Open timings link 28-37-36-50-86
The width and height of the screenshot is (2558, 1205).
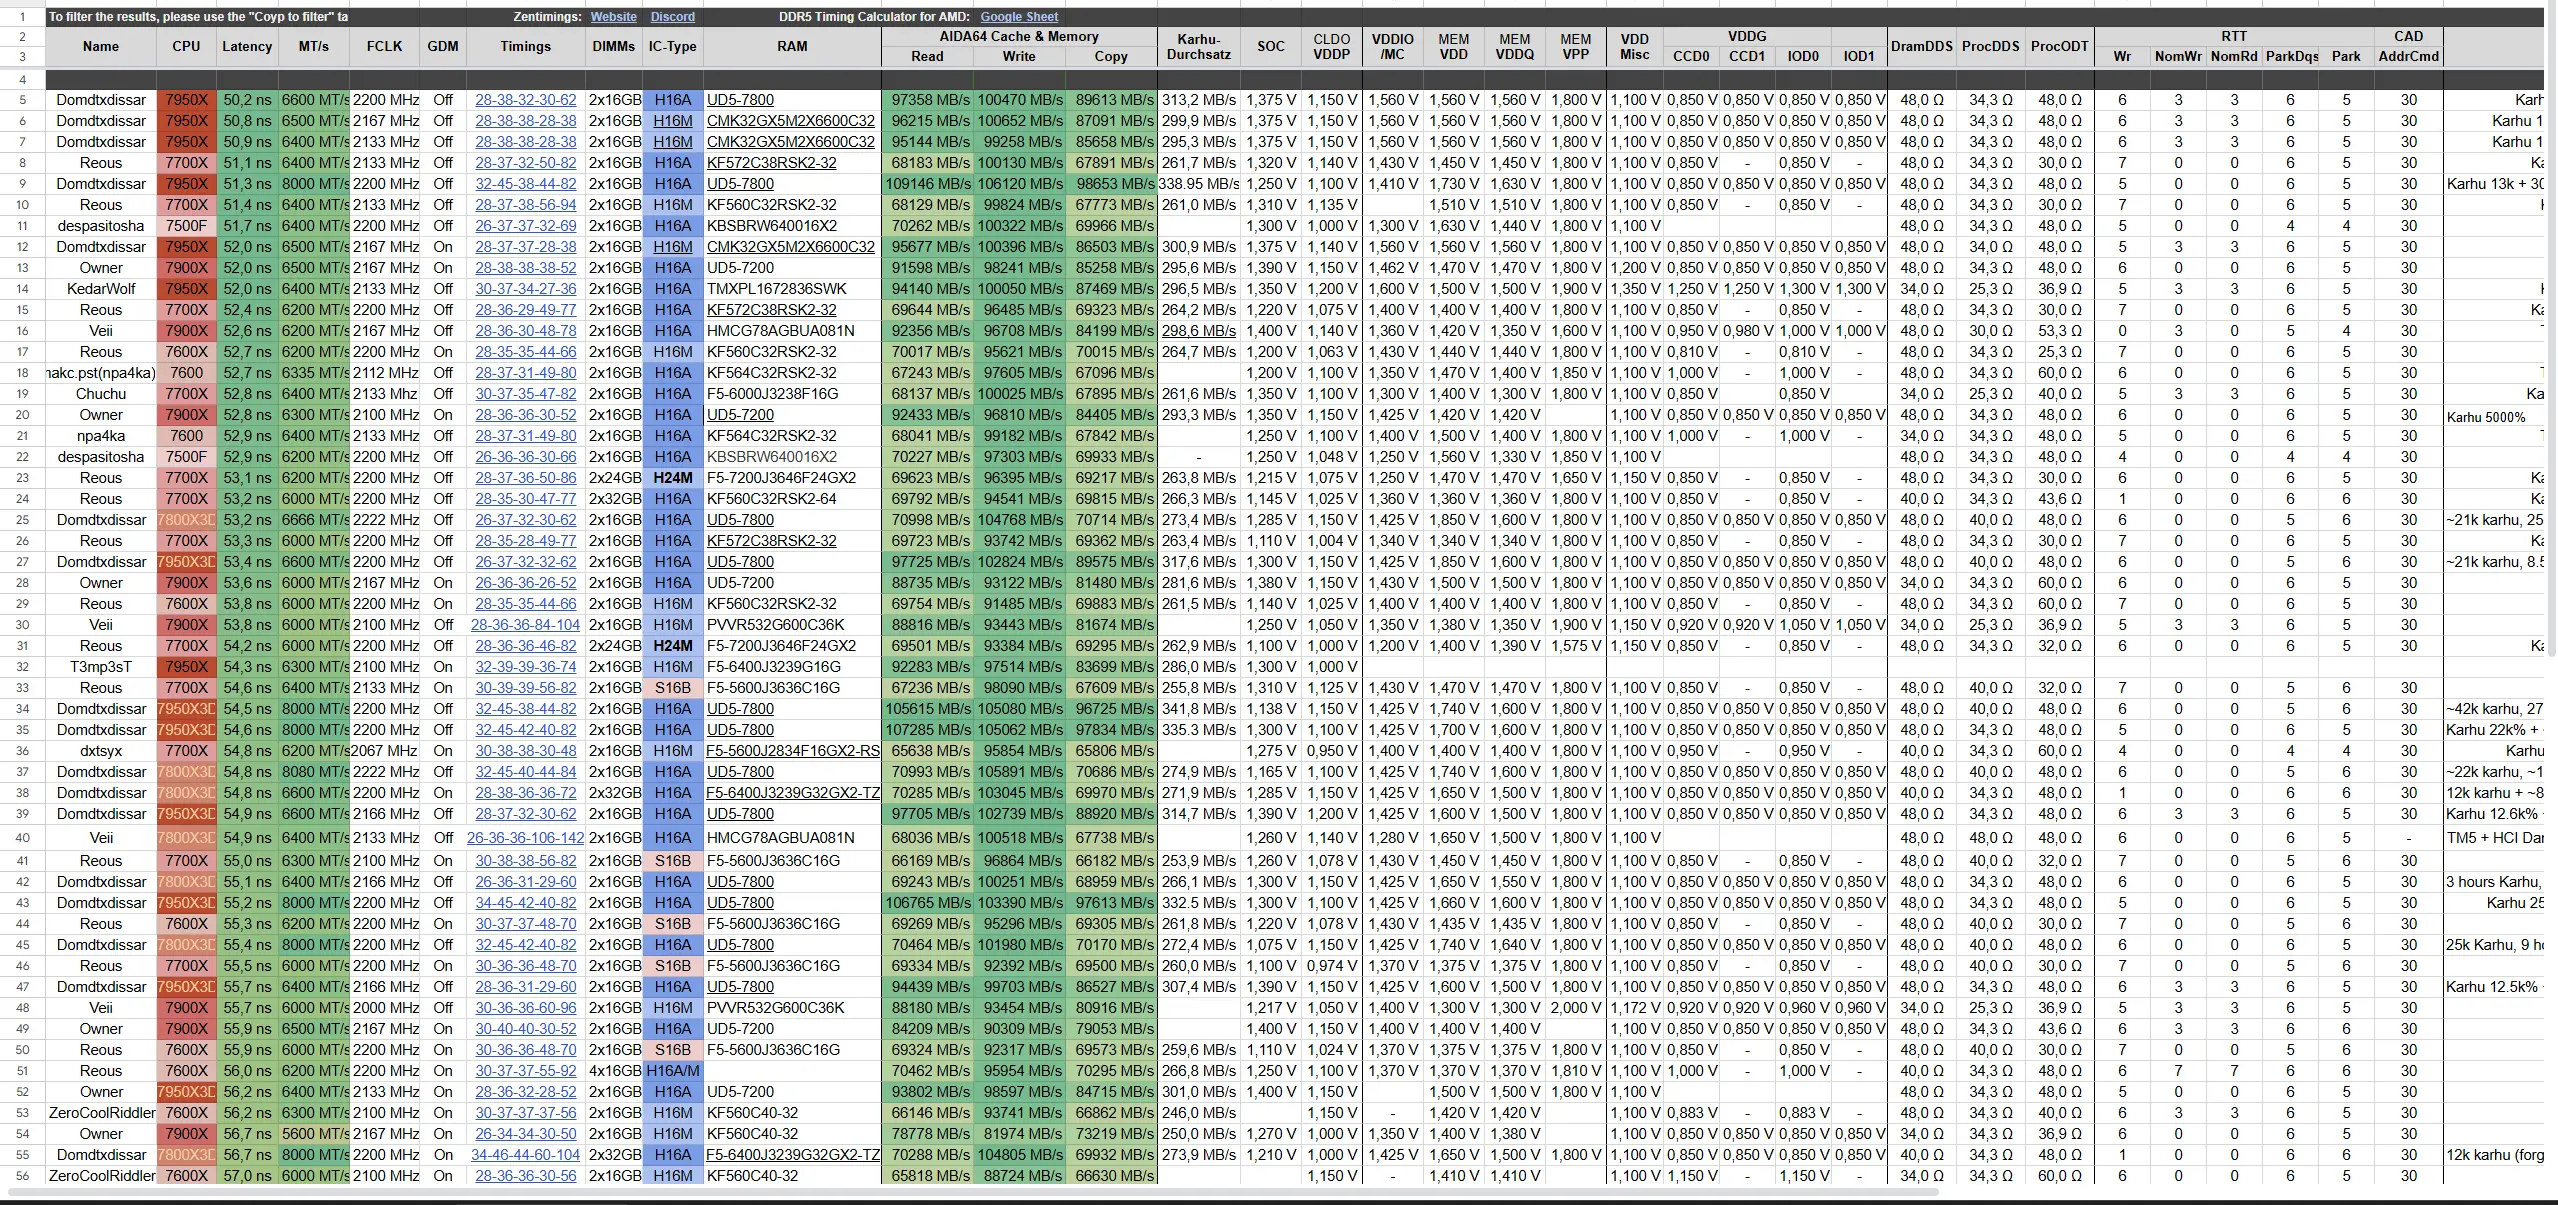[x=525, y=478]
